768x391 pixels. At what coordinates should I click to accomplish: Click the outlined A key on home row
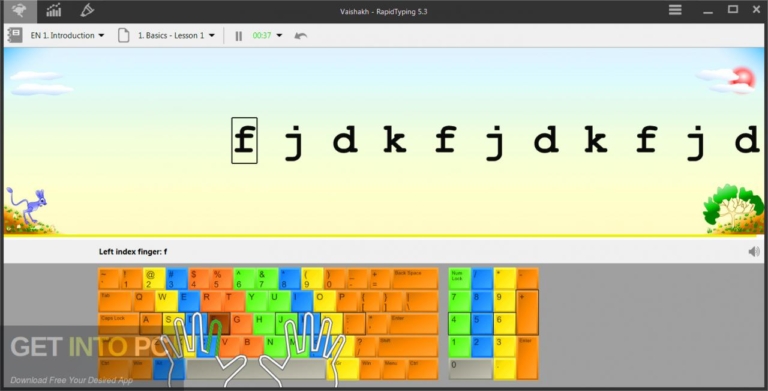150,324
